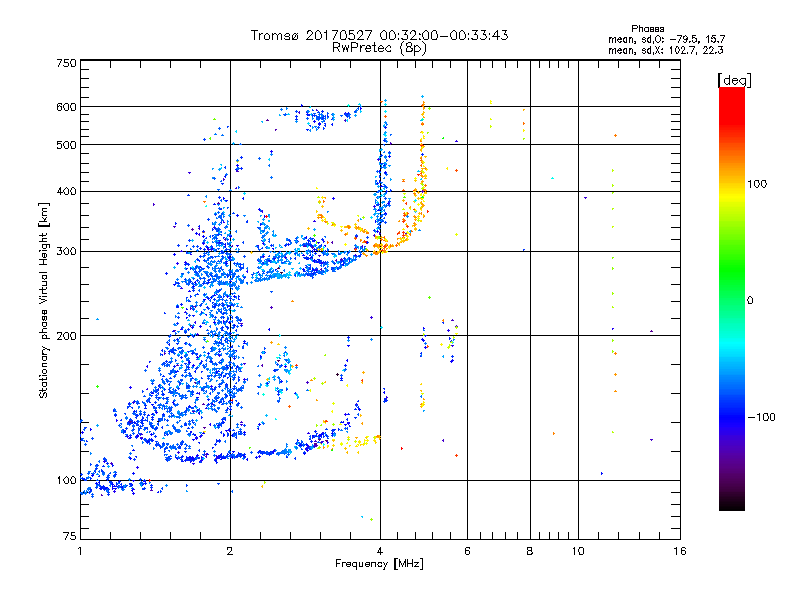Click the colorbar tick label '-100'

pyautogui.click(x=761, y=417)
